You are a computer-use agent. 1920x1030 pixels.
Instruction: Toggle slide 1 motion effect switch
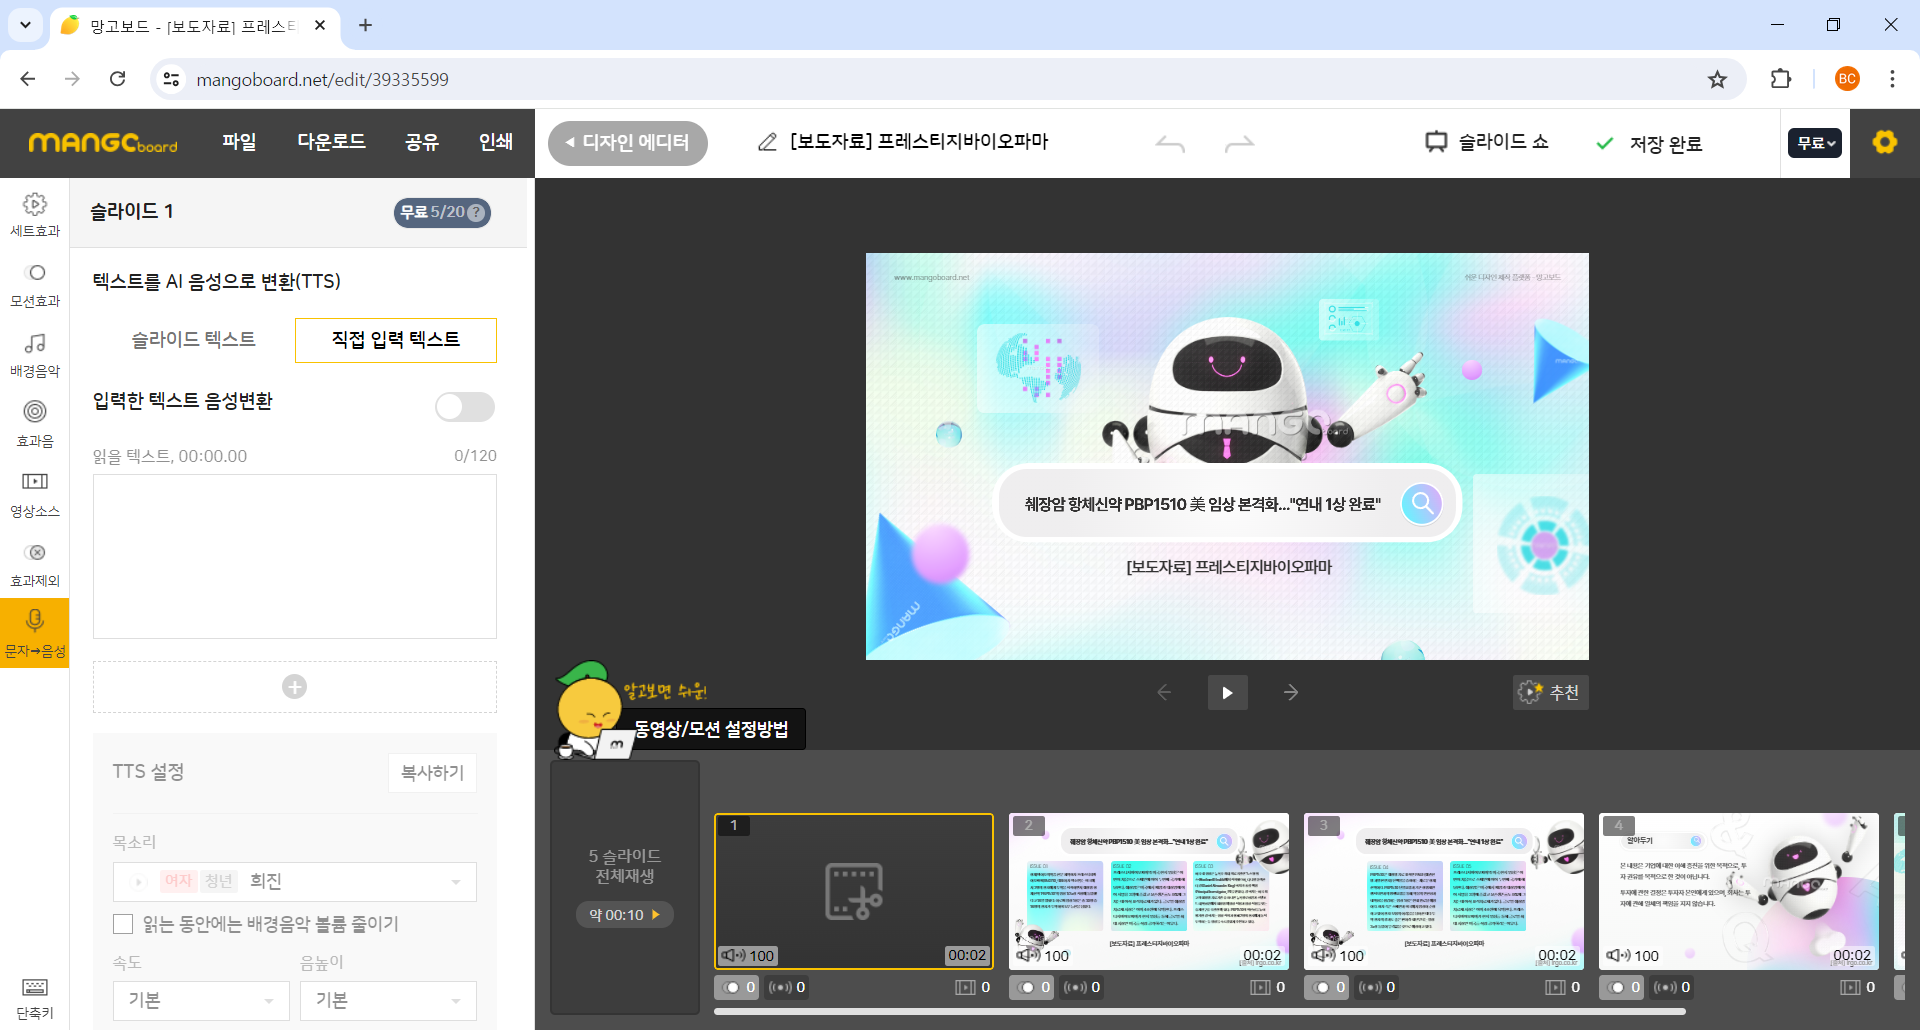[x=736, y=987]
